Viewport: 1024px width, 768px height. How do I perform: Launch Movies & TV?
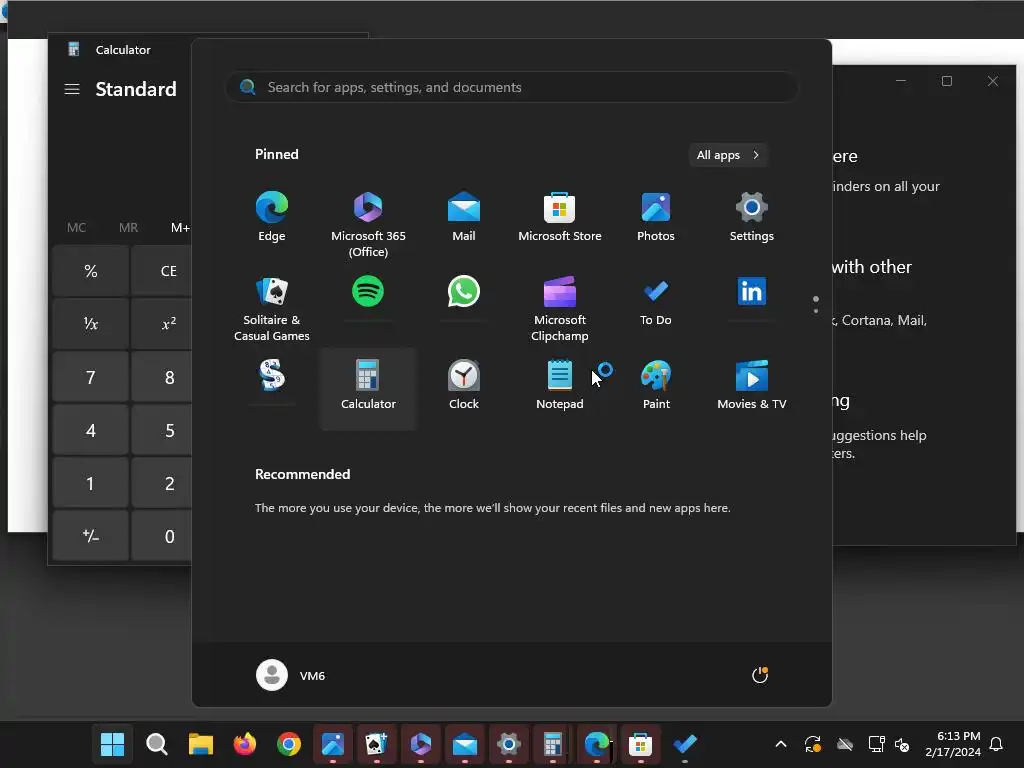752,385
